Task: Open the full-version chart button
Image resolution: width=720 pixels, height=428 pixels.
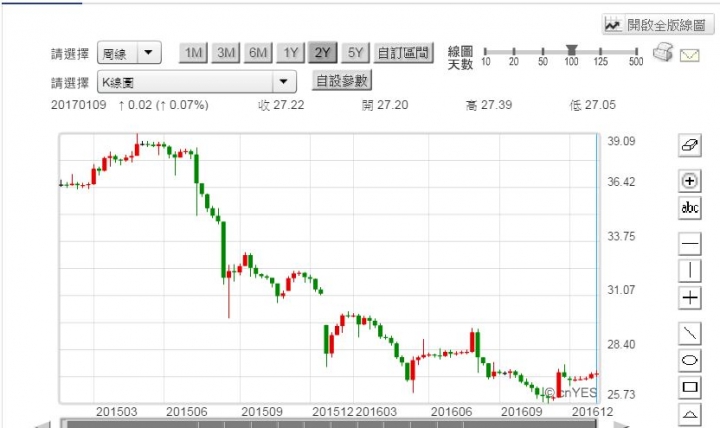Action: coord(658,24)
